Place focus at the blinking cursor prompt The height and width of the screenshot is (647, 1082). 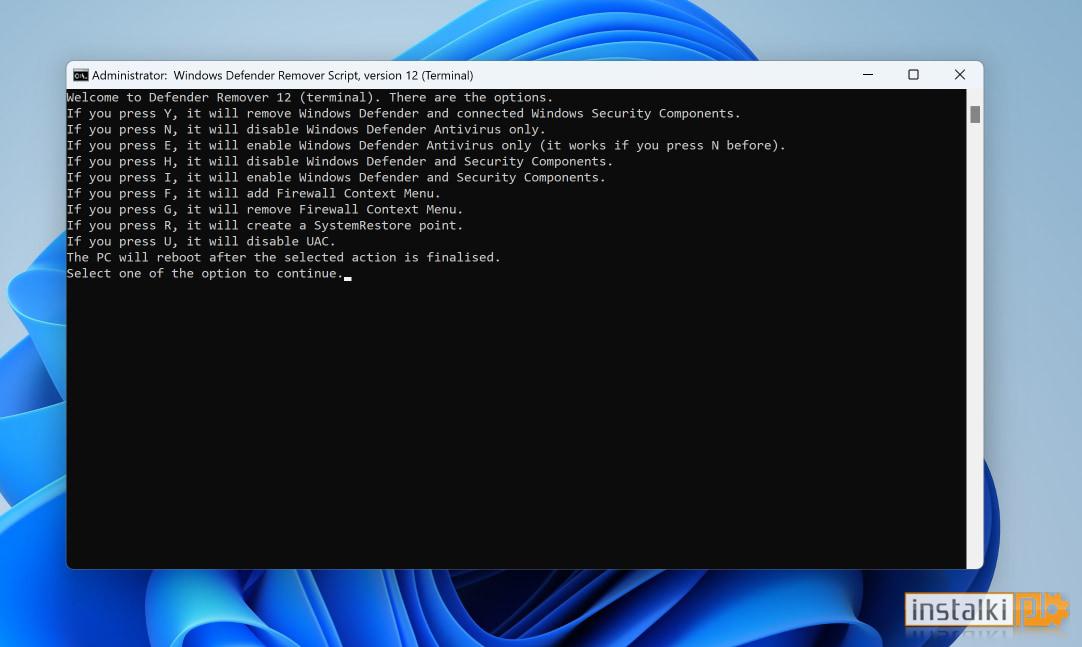click(x=347, y=274)
